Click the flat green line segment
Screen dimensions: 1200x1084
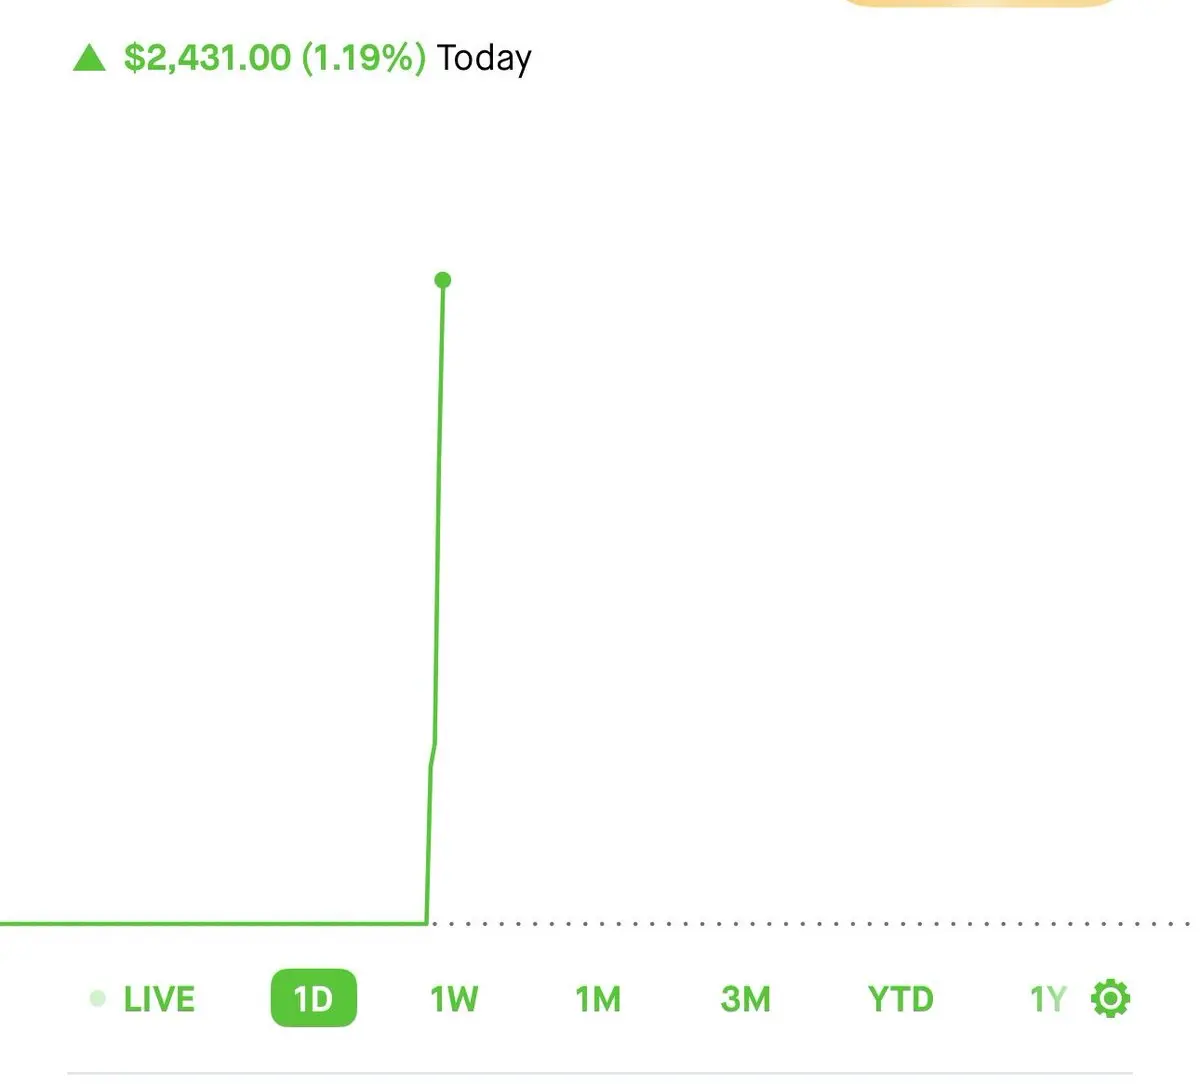(213, 923)
